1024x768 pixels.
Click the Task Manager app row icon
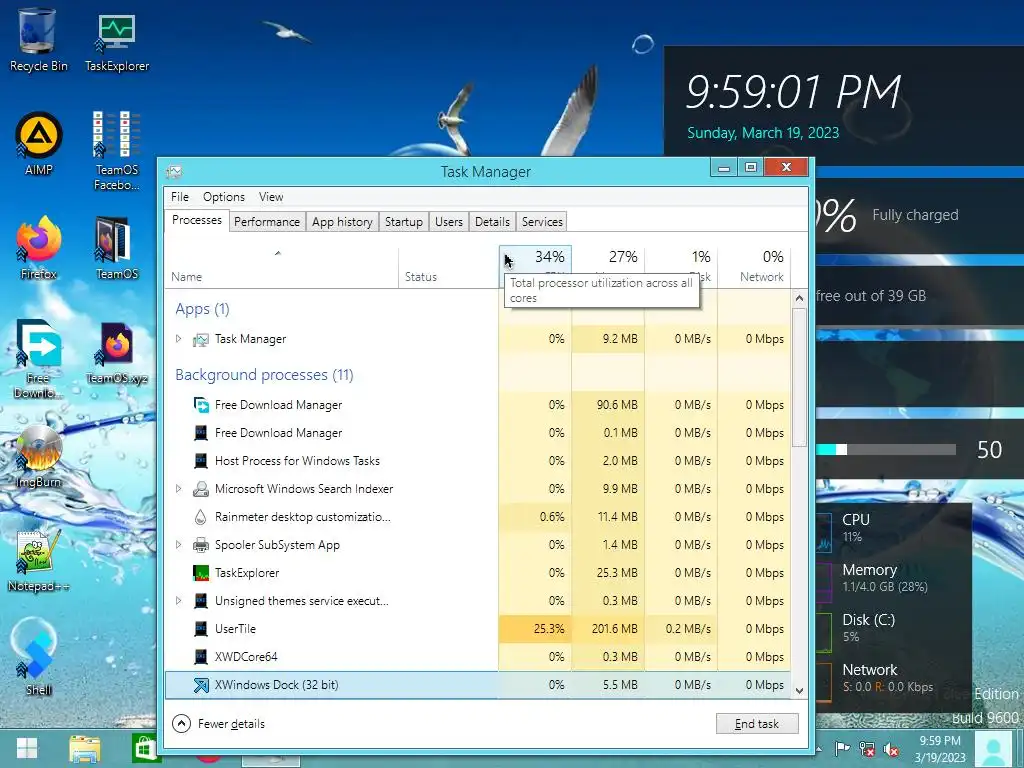(x=200, y=340)
